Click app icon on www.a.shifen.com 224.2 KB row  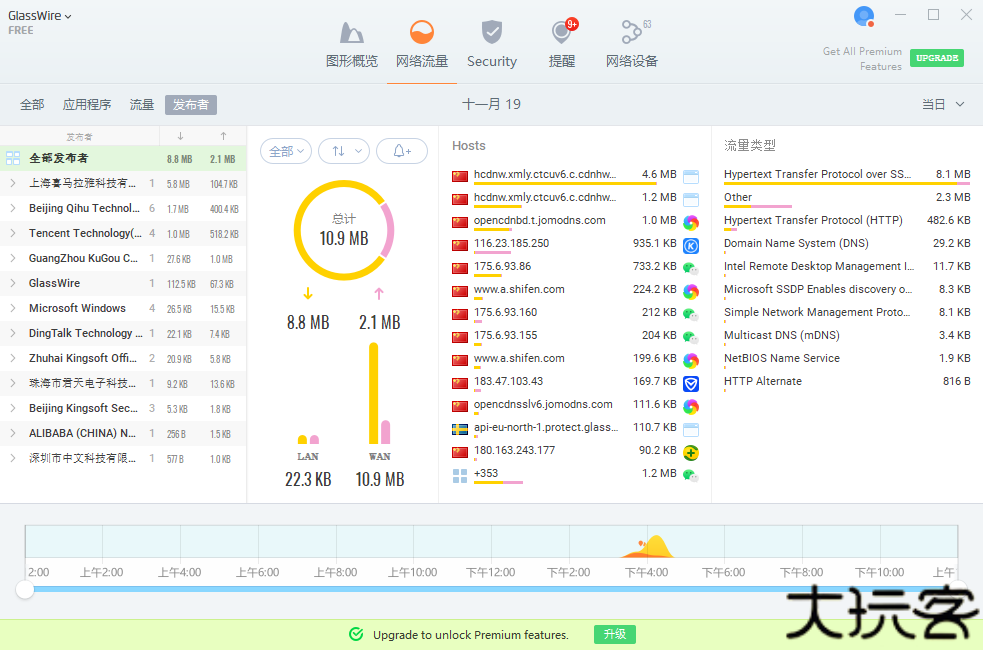coord(691,291)
